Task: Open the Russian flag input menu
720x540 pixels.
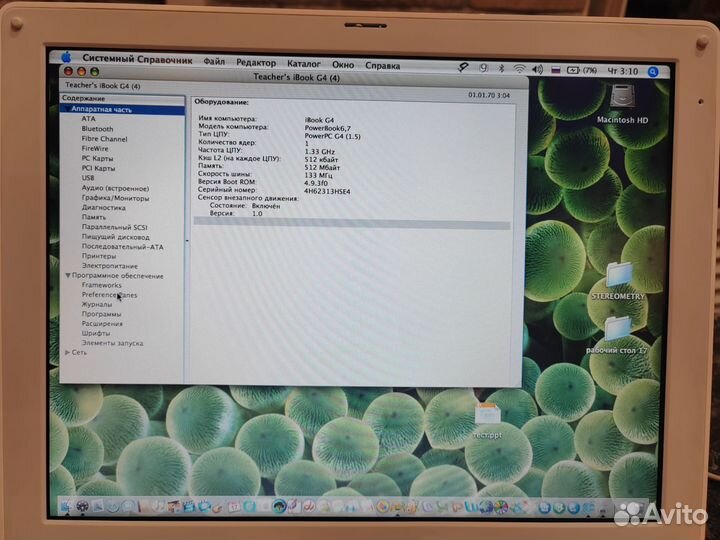Action: [556, 70]
